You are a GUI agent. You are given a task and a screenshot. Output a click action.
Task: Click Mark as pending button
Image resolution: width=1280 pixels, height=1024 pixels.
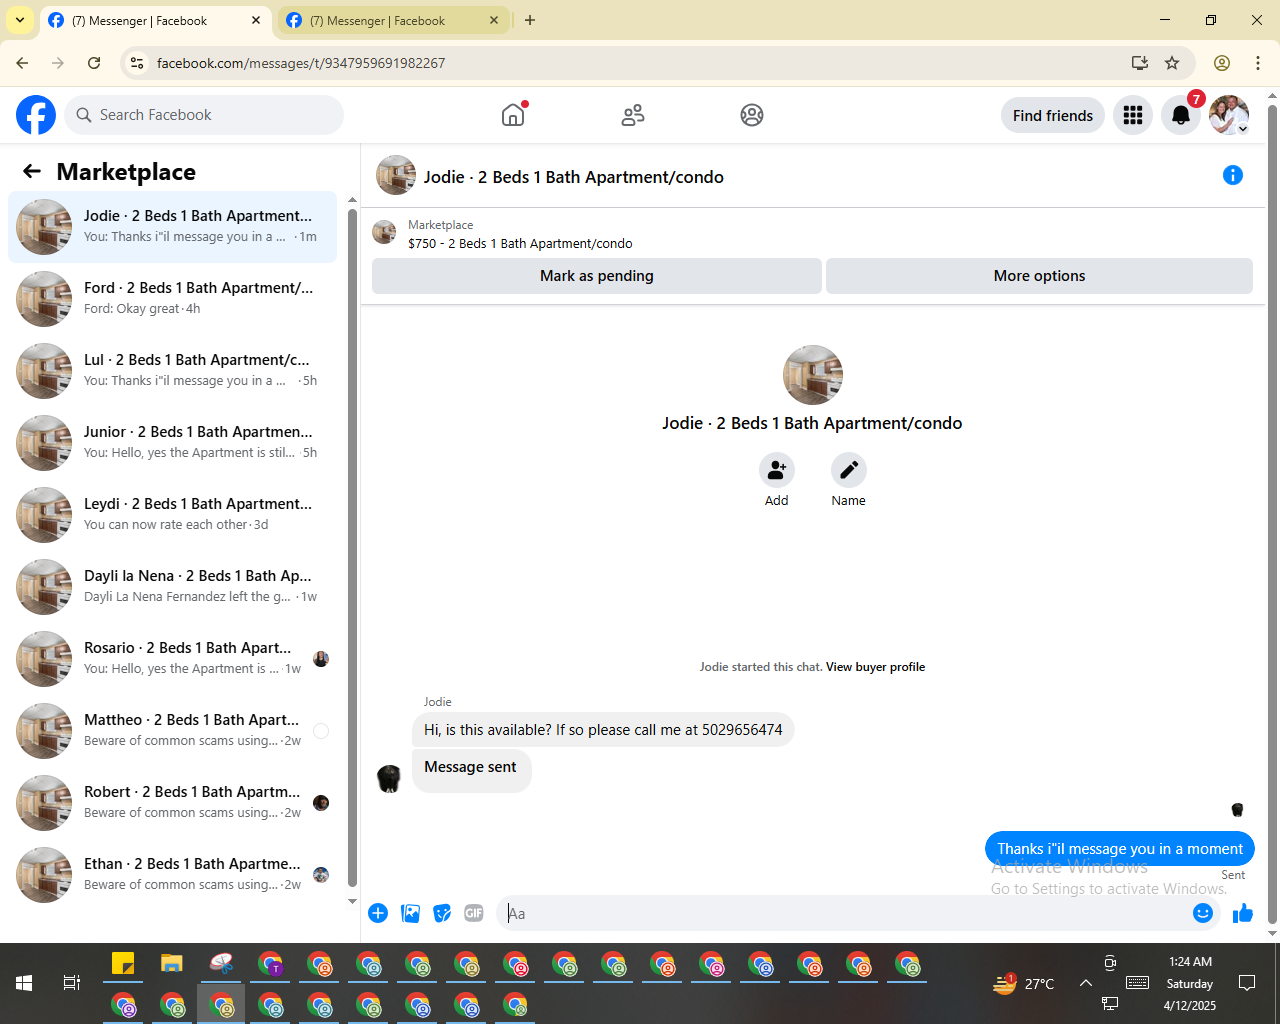point(597,276)
